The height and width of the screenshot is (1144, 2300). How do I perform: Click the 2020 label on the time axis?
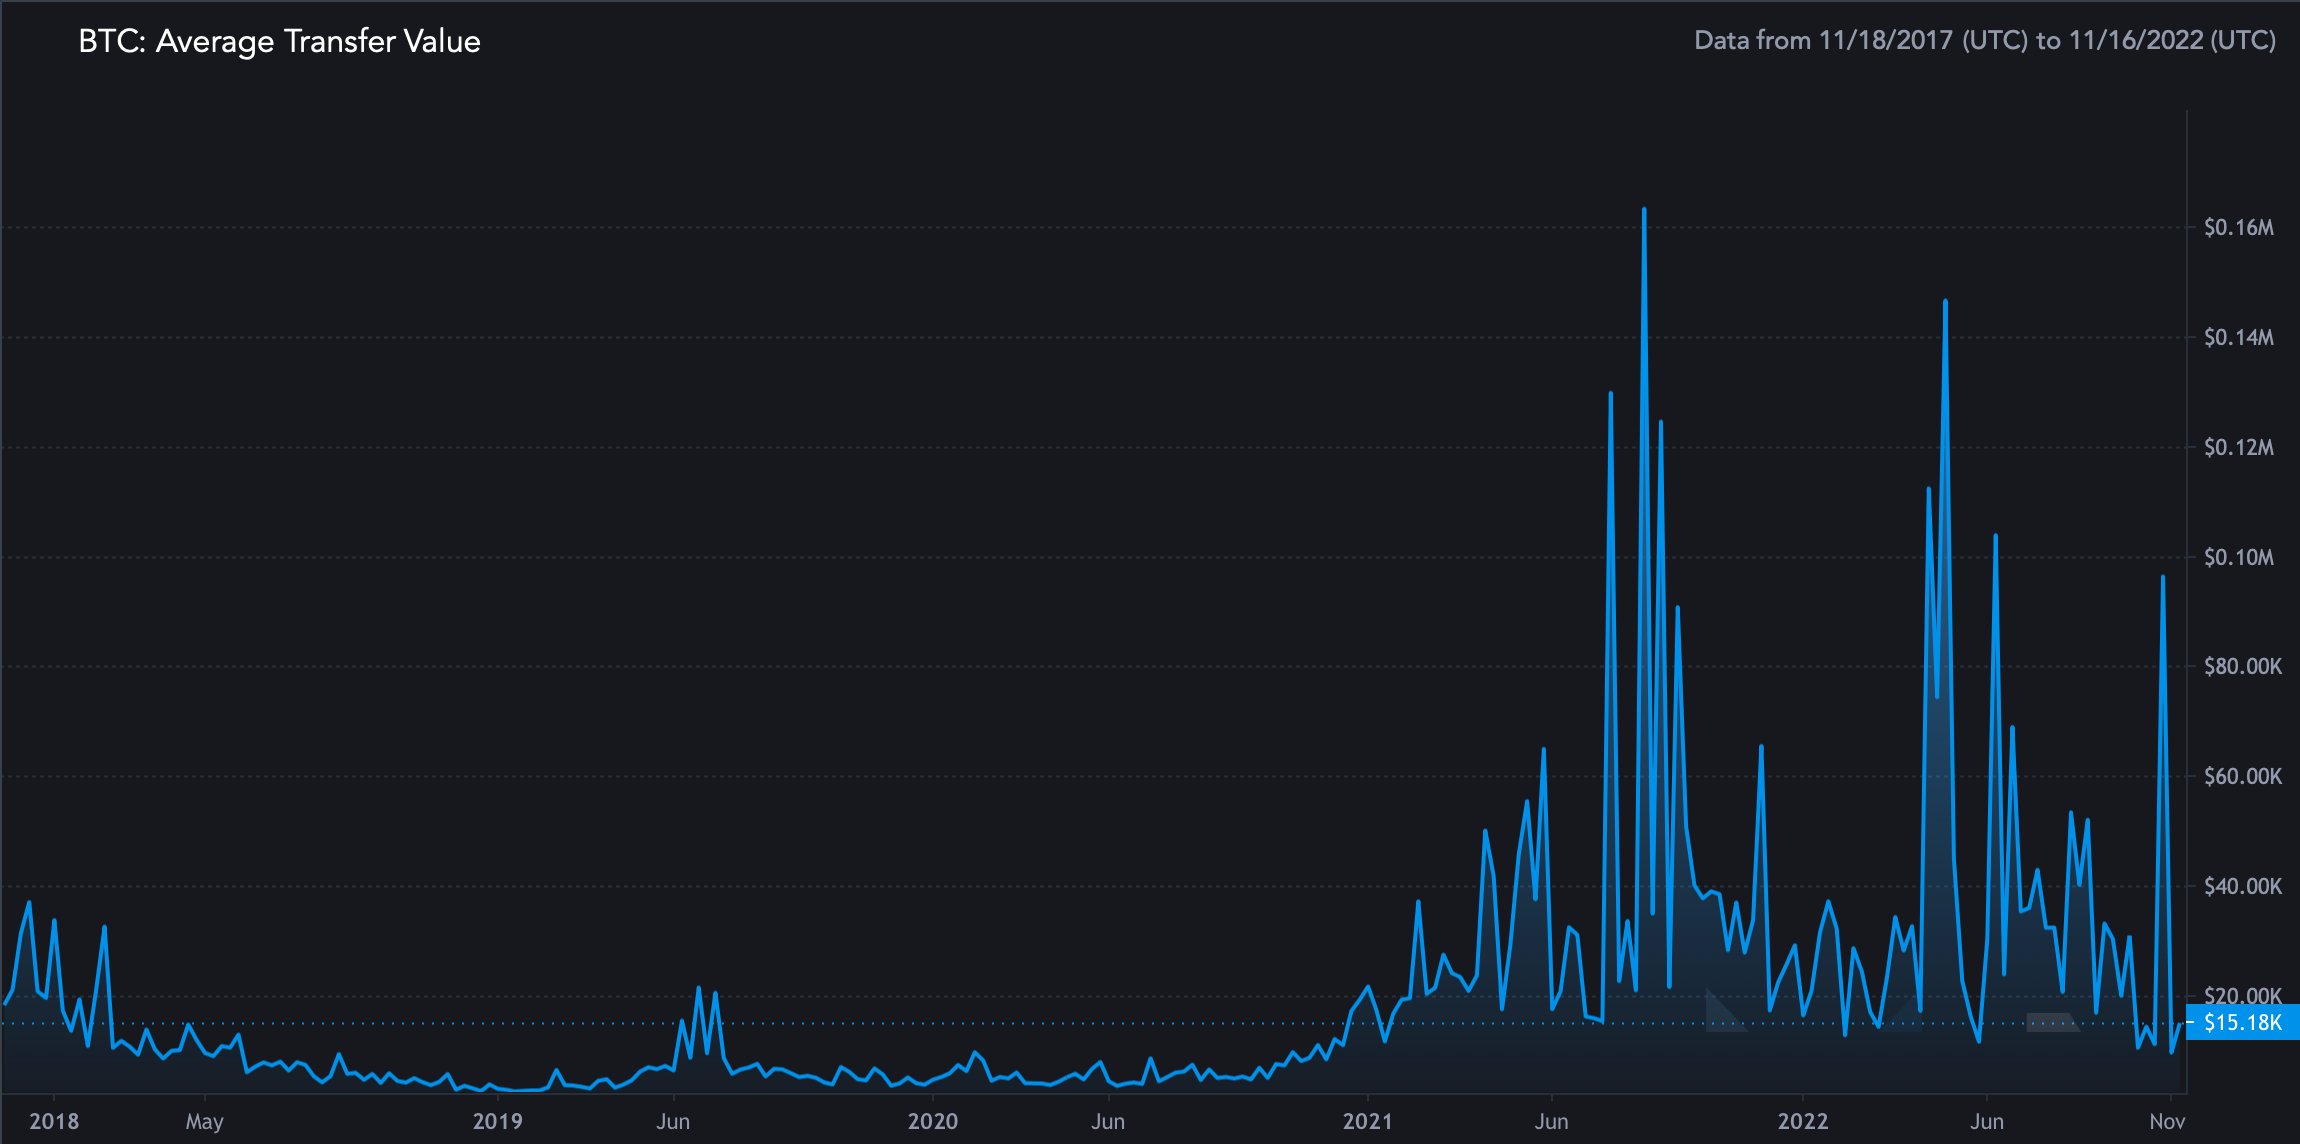pos(932,1121)
